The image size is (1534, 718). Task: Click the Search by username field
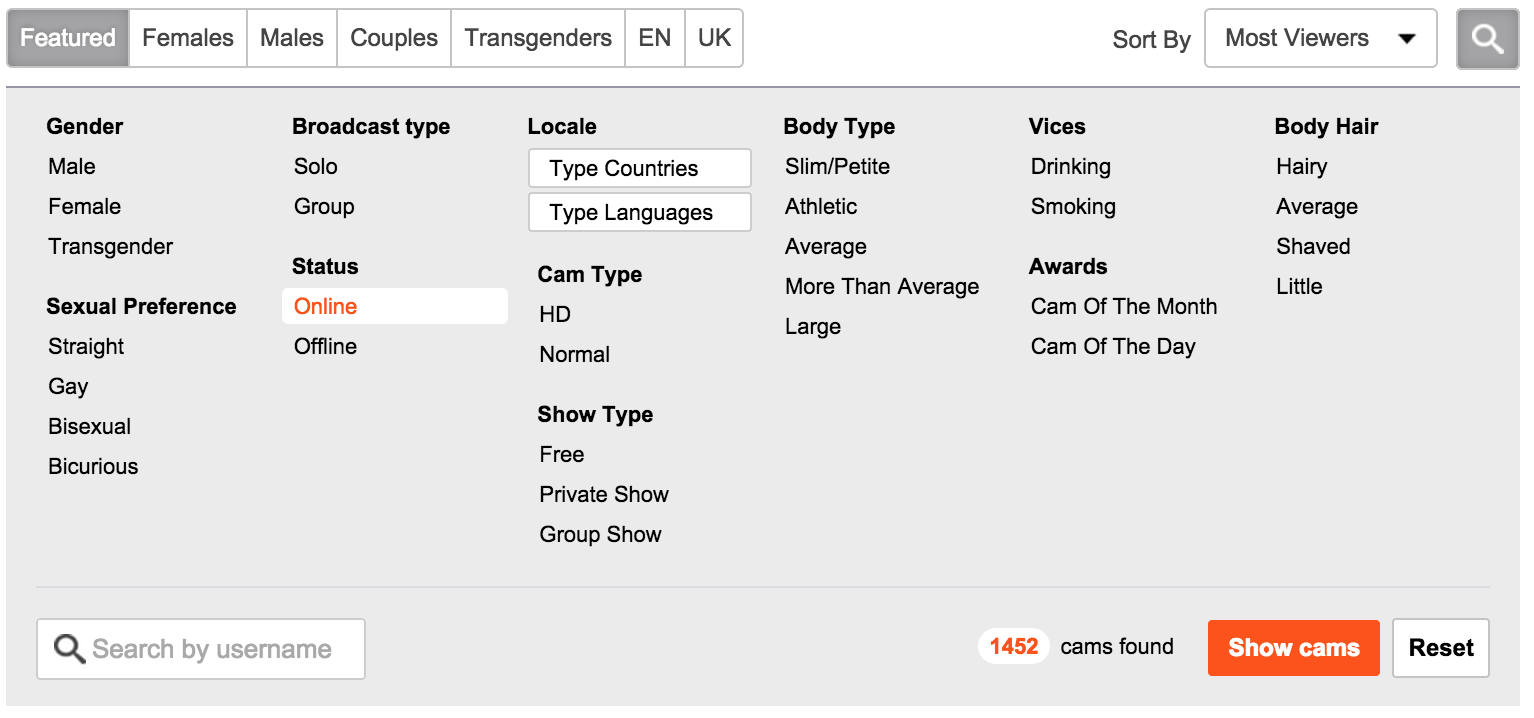click(212, 649)
